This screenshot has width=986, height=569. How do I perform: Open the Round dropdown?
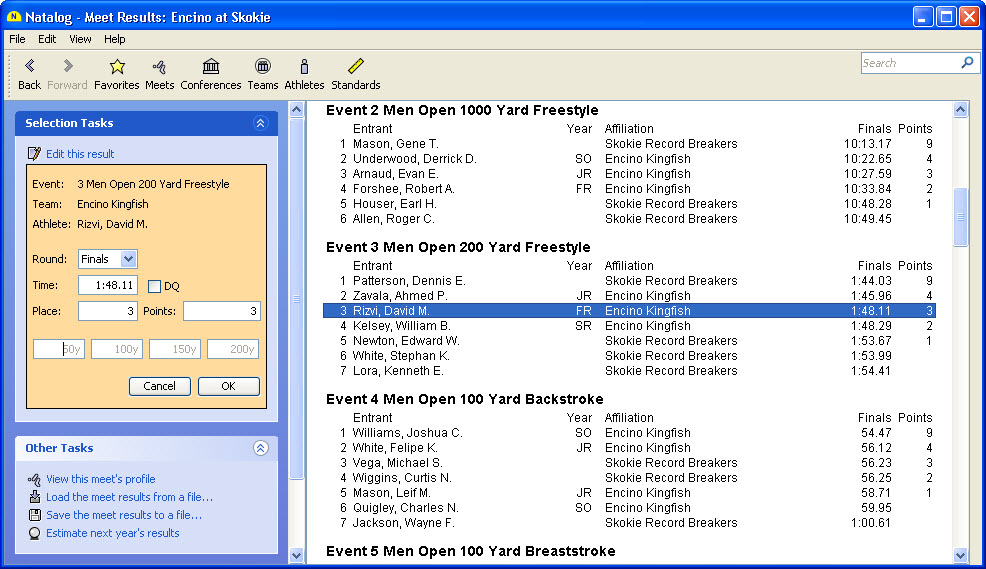[128, 259]
